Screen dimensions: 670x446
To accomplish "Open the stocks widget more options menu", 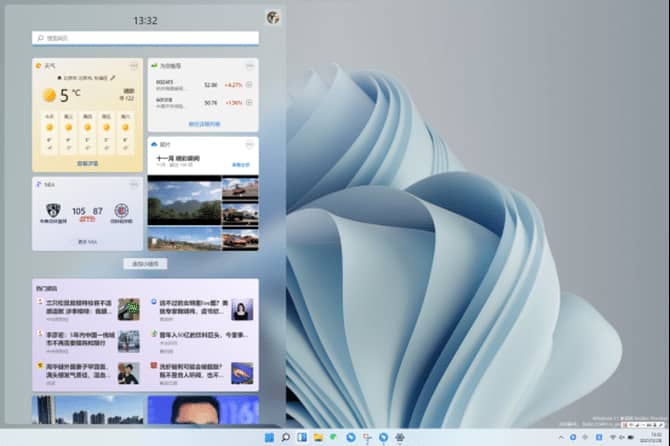I will [250, 66].
